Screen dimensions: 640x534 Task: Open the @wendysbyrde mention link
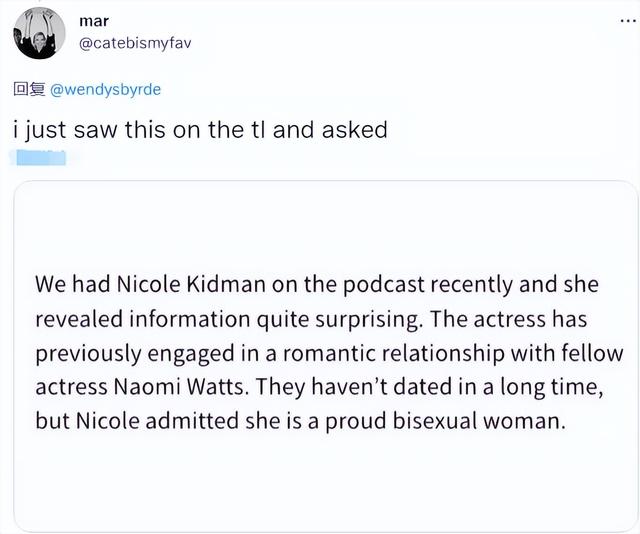[x=105, y=89]
